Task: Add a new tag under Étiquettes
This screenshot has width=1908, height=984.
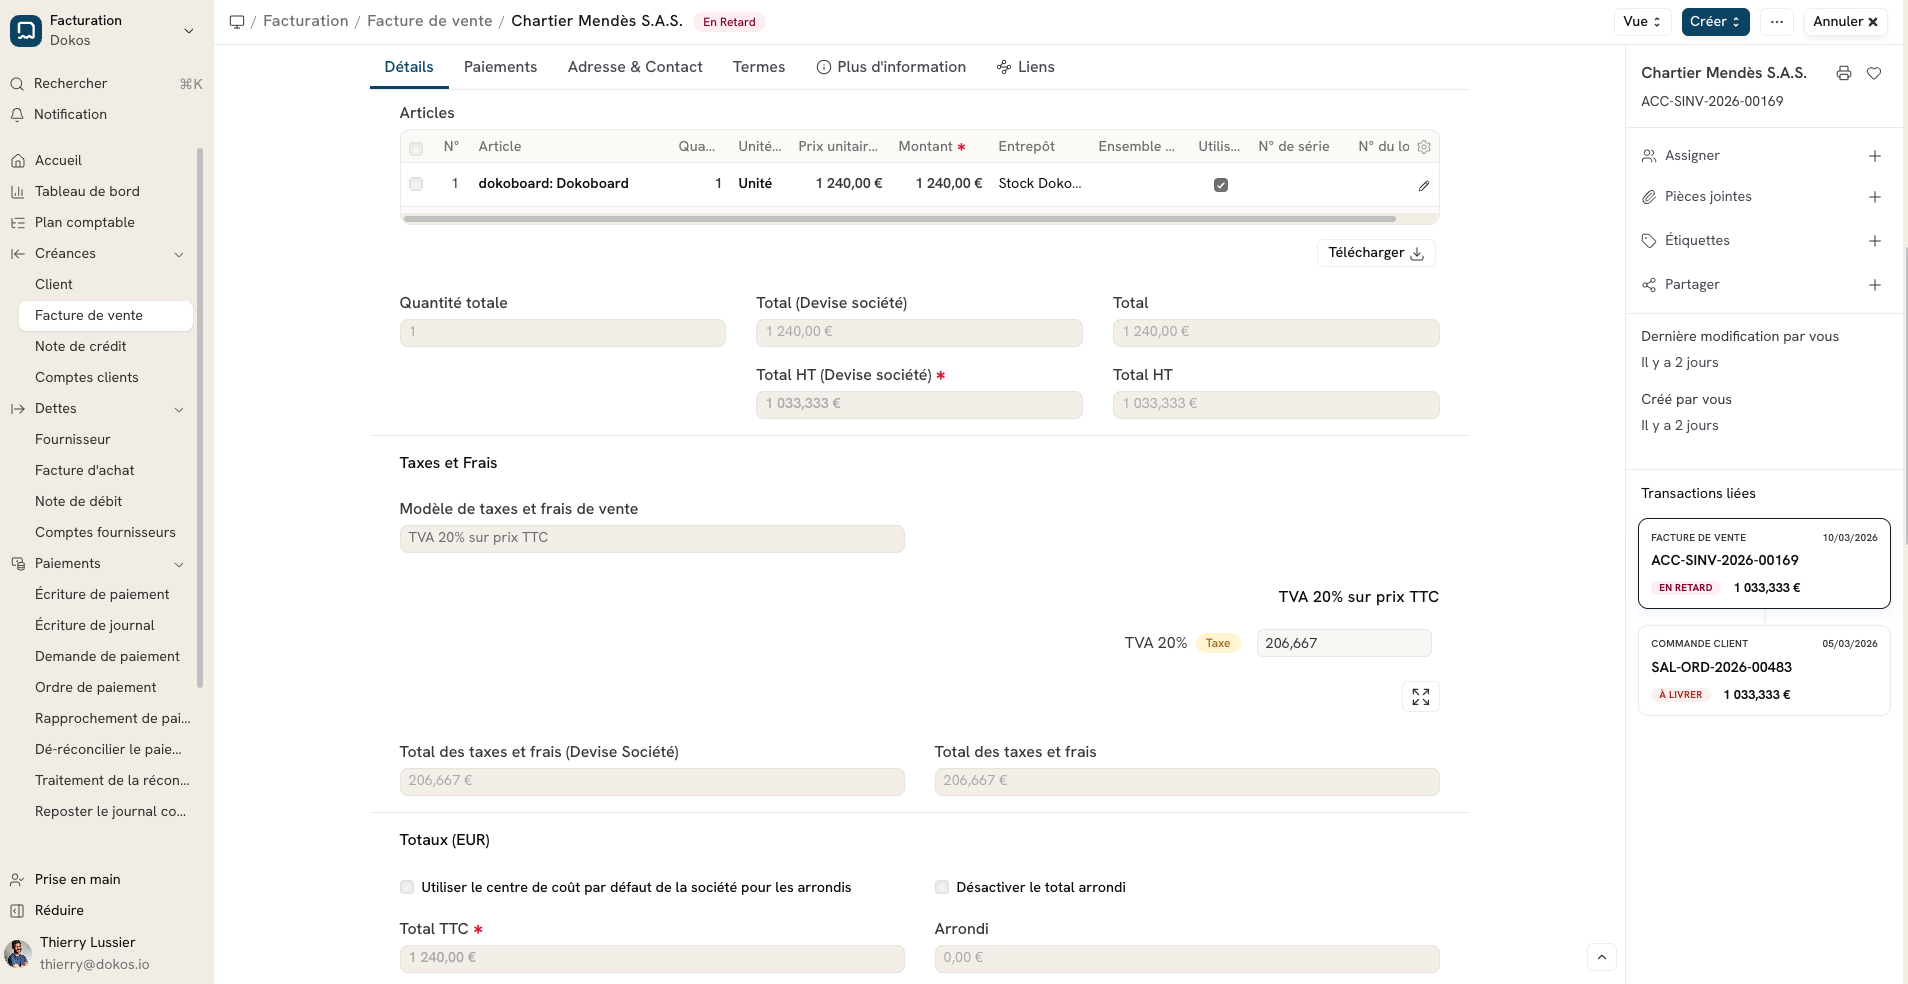Action: pos(1876,240)
